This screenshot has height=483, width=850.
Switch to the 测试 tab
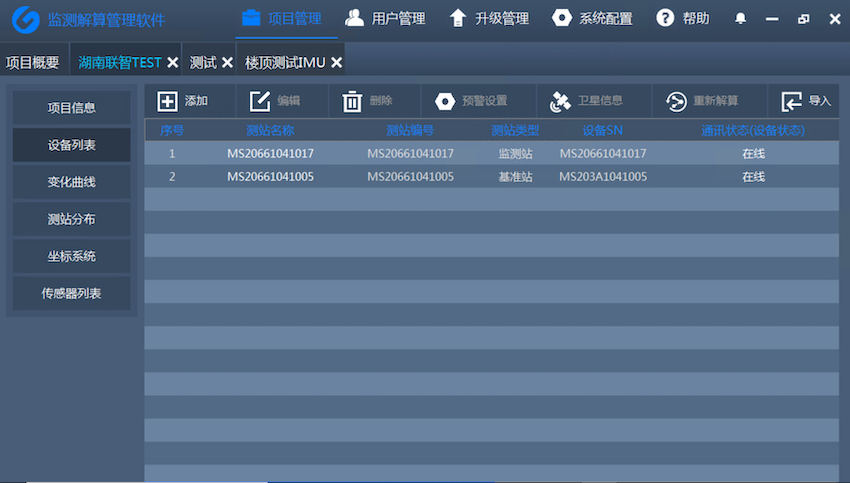tap(203, 62)
